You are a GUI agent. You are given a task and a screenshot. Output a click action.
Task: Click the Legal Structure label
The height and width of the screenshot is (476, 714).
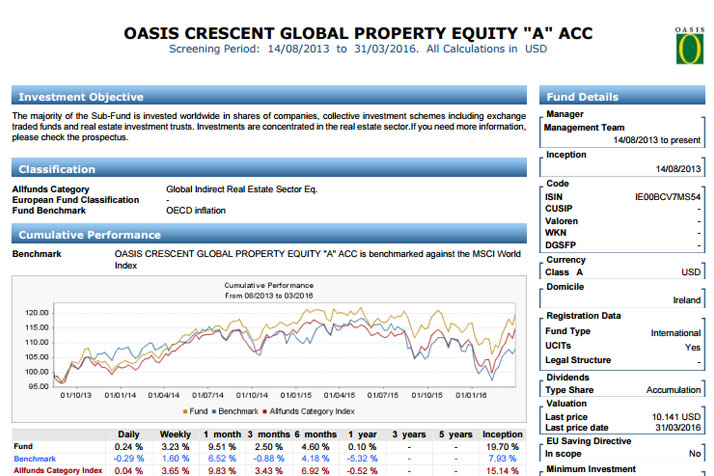578,360
